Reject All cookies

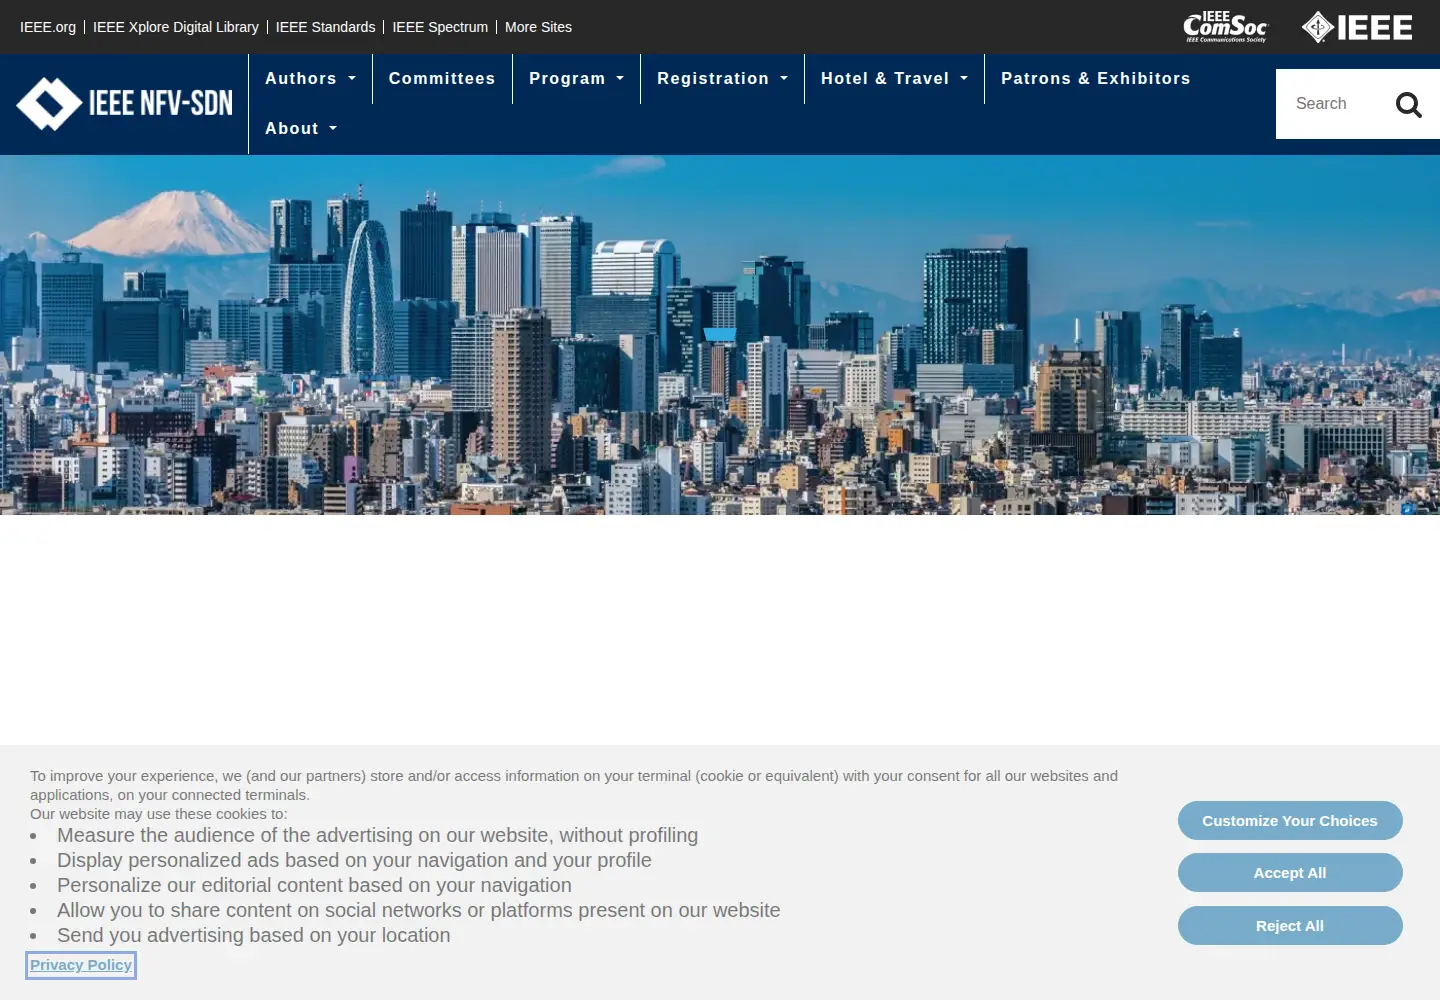(1290, 926)
